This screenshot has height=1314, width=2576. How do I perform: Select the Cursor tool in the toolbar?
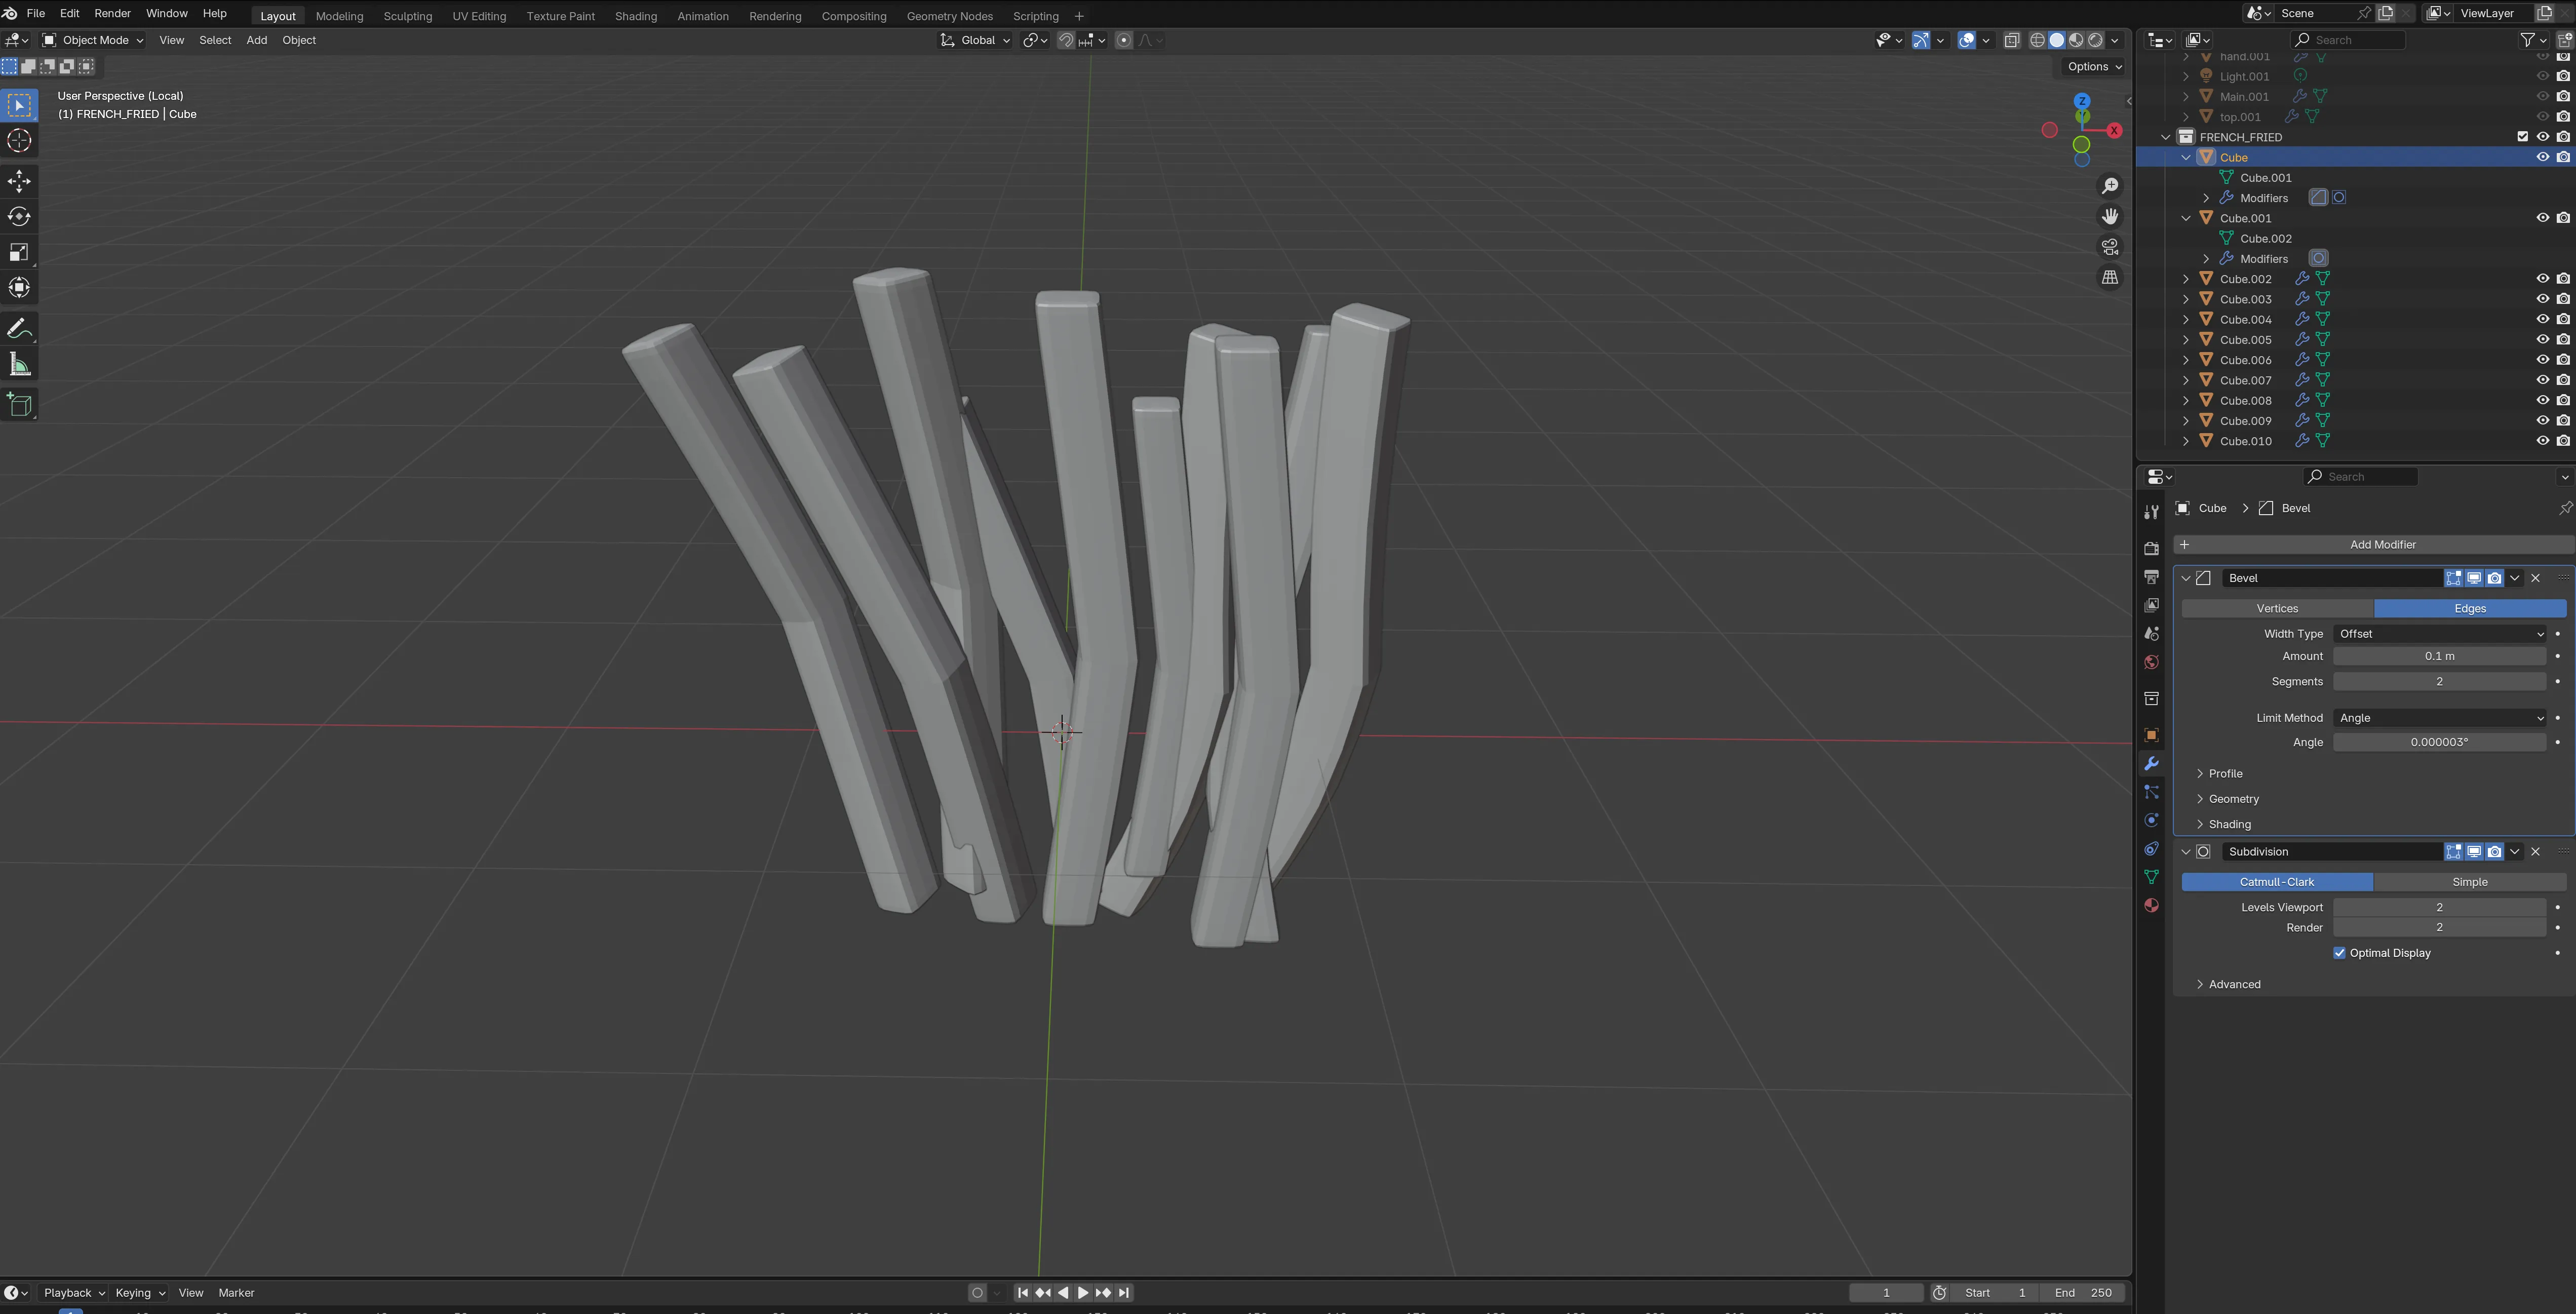coord(19,141)
